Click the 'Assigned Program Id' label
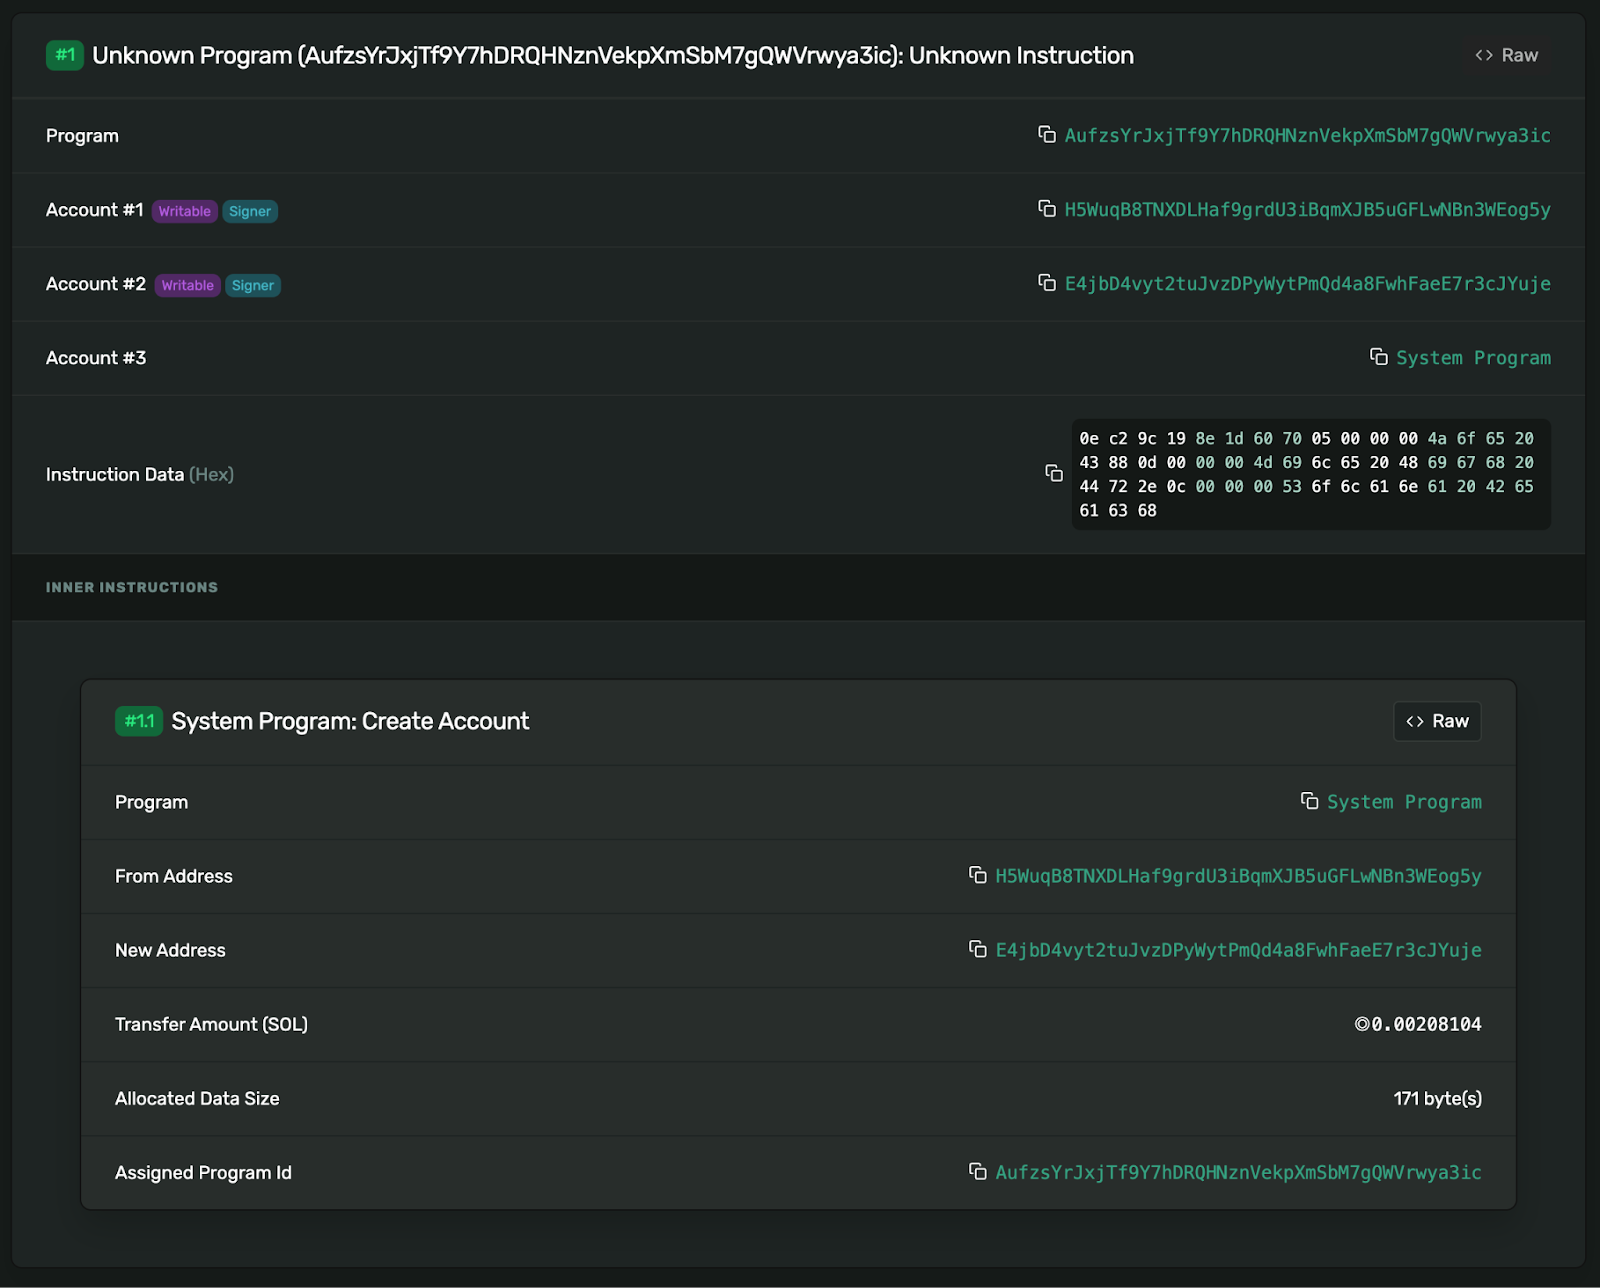Image resolution: width=1600 pixels, height=1288 pixels. click(203, 1172)
